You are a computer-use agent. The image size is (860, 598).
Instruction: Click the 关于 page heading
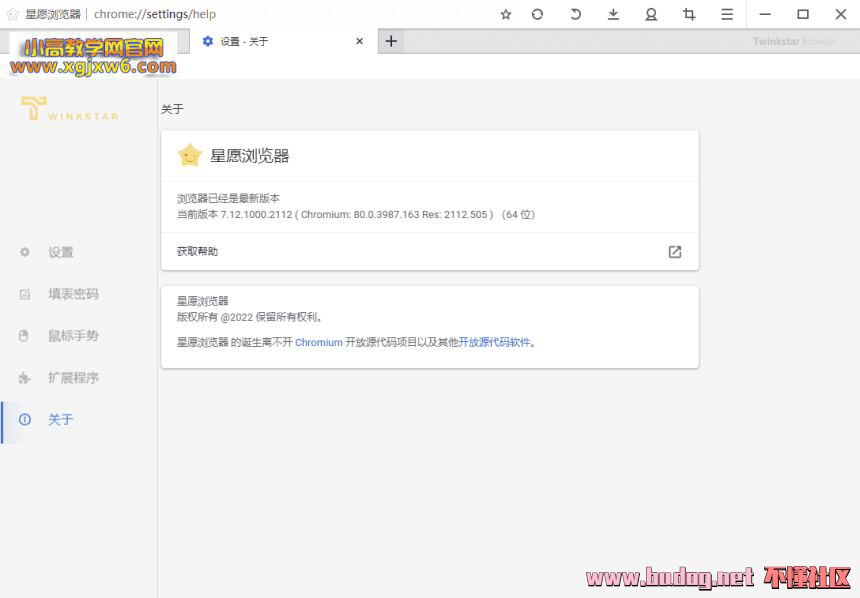pos(172,109)
